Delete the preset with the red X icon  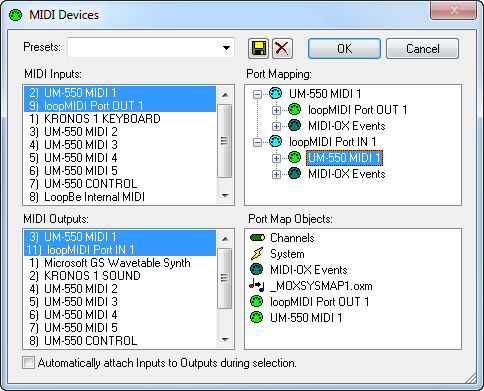click(282, 49)
